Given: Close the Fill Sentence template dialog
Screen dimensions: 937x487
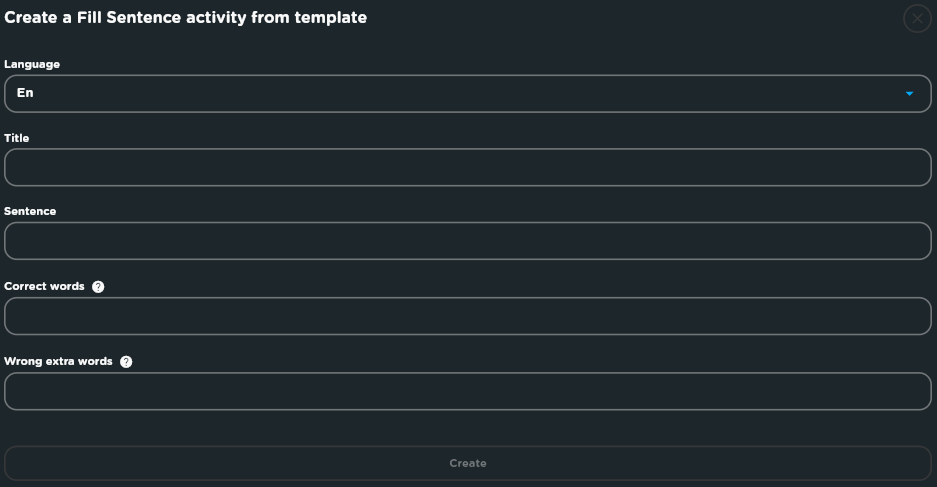Looking at the screenshot, I should 917,19.
